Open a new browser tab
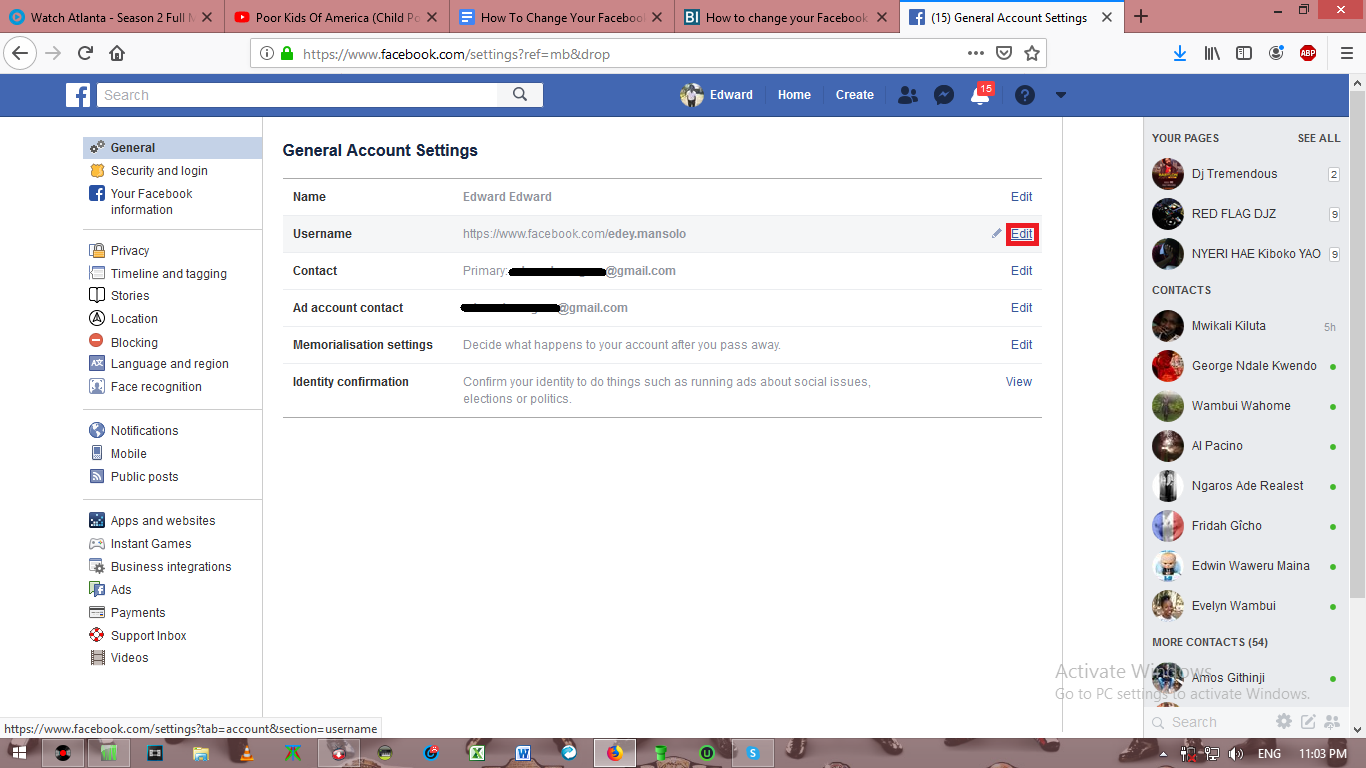Image resolution: width=1366 pixels, height=768 pixels. pos(1141,16)
